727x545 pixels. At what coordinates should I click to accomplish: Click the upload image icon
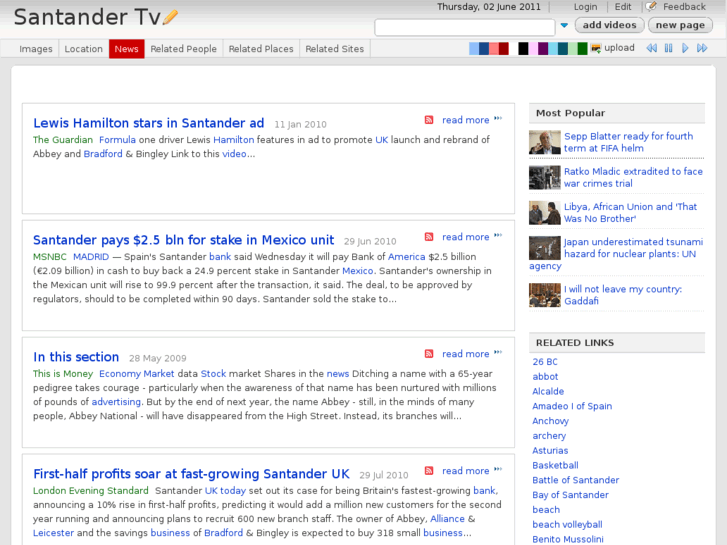pyautogui.click(x=596, y=48)
